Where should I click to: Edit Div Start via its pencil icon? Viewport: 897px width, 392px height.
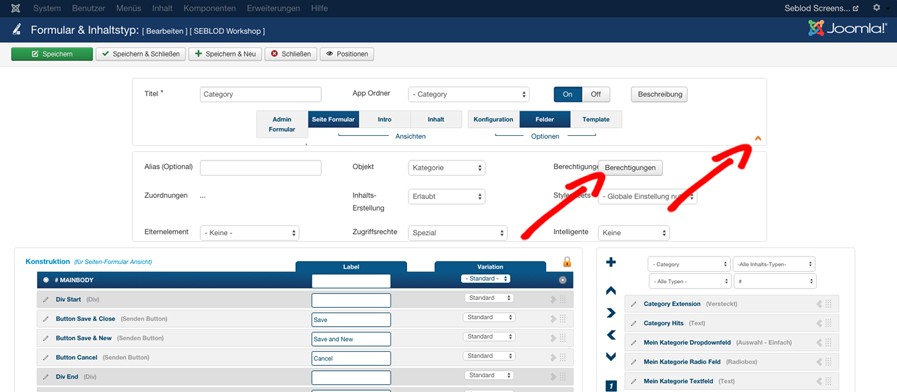(46, 300)
